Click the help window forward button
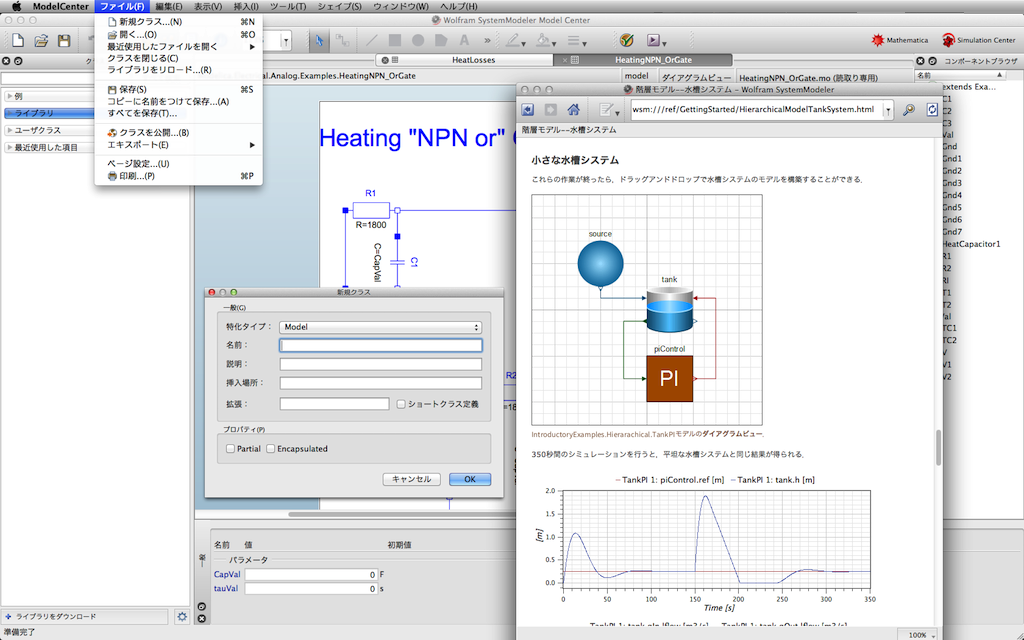 click(x=551, y=110)
